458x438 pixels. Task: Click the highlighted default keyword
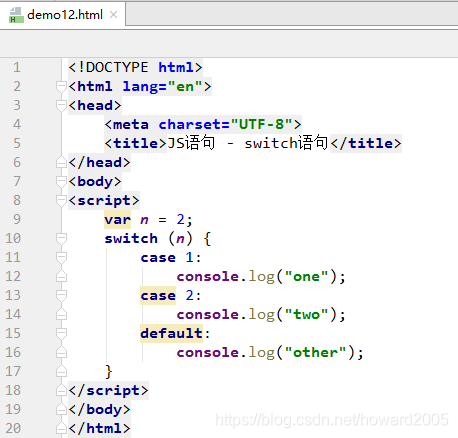coord(171,334)
